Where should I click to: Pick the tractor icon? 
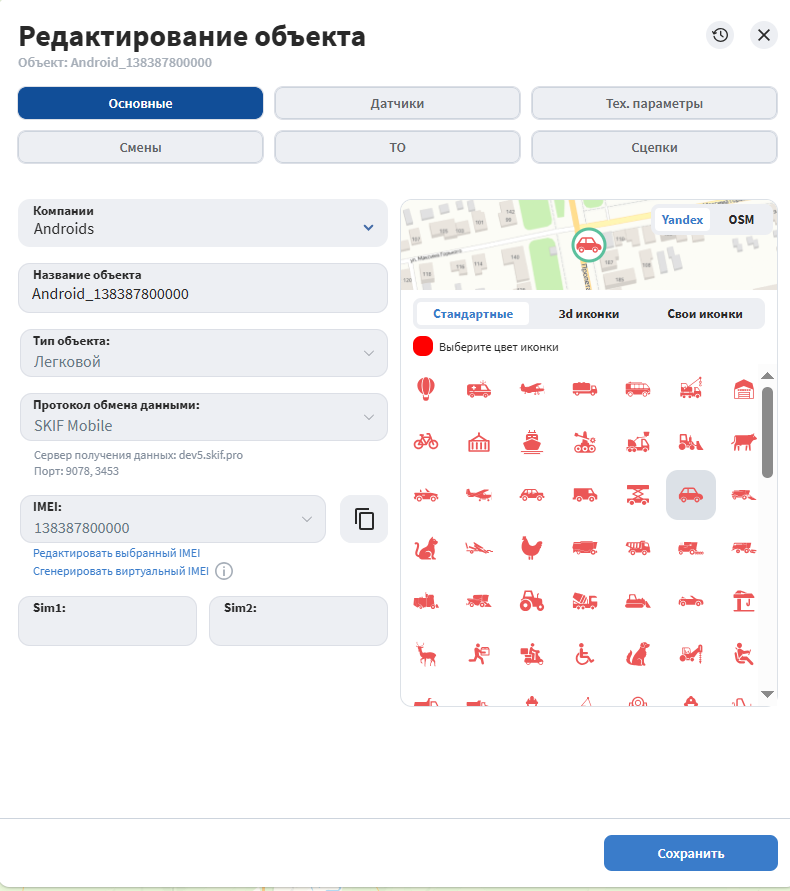tap(531, 601)
